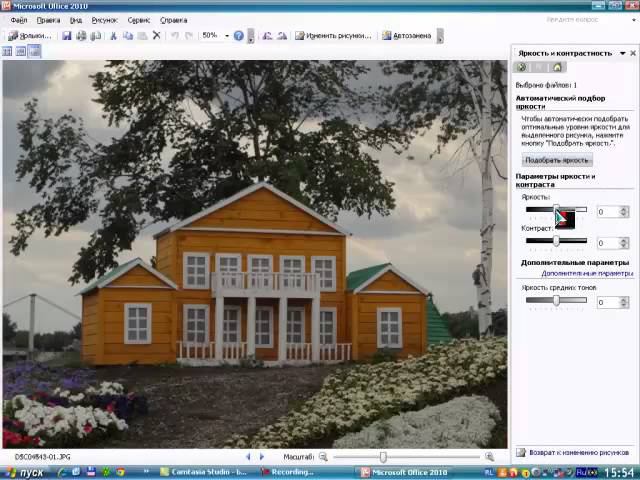The height and width of the screenshot is (480, 640).
Task: Switch to single picture view
Action: (34, 51)
